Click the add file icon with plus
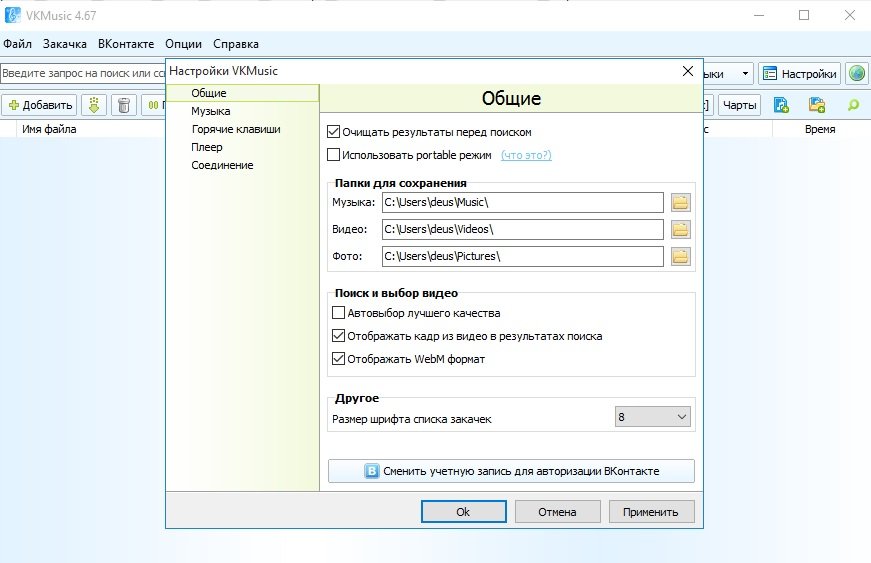Image resolution: width=871 pixels, height=563 pixels. click(781, 105)
